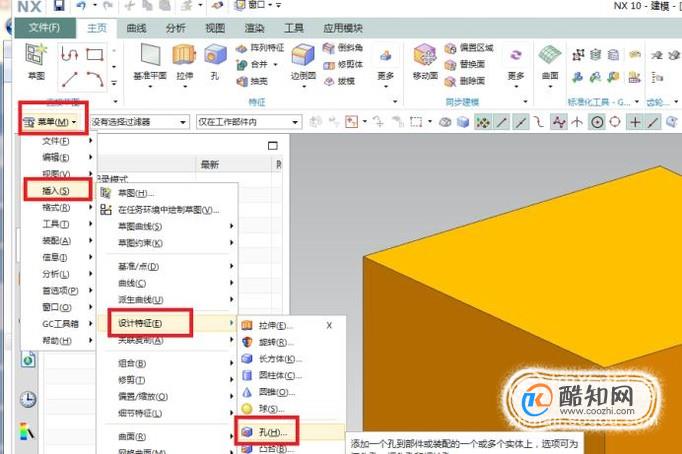Select the Line sketch tool
This screenshot has height=454, width=682.
coord(70,79)
